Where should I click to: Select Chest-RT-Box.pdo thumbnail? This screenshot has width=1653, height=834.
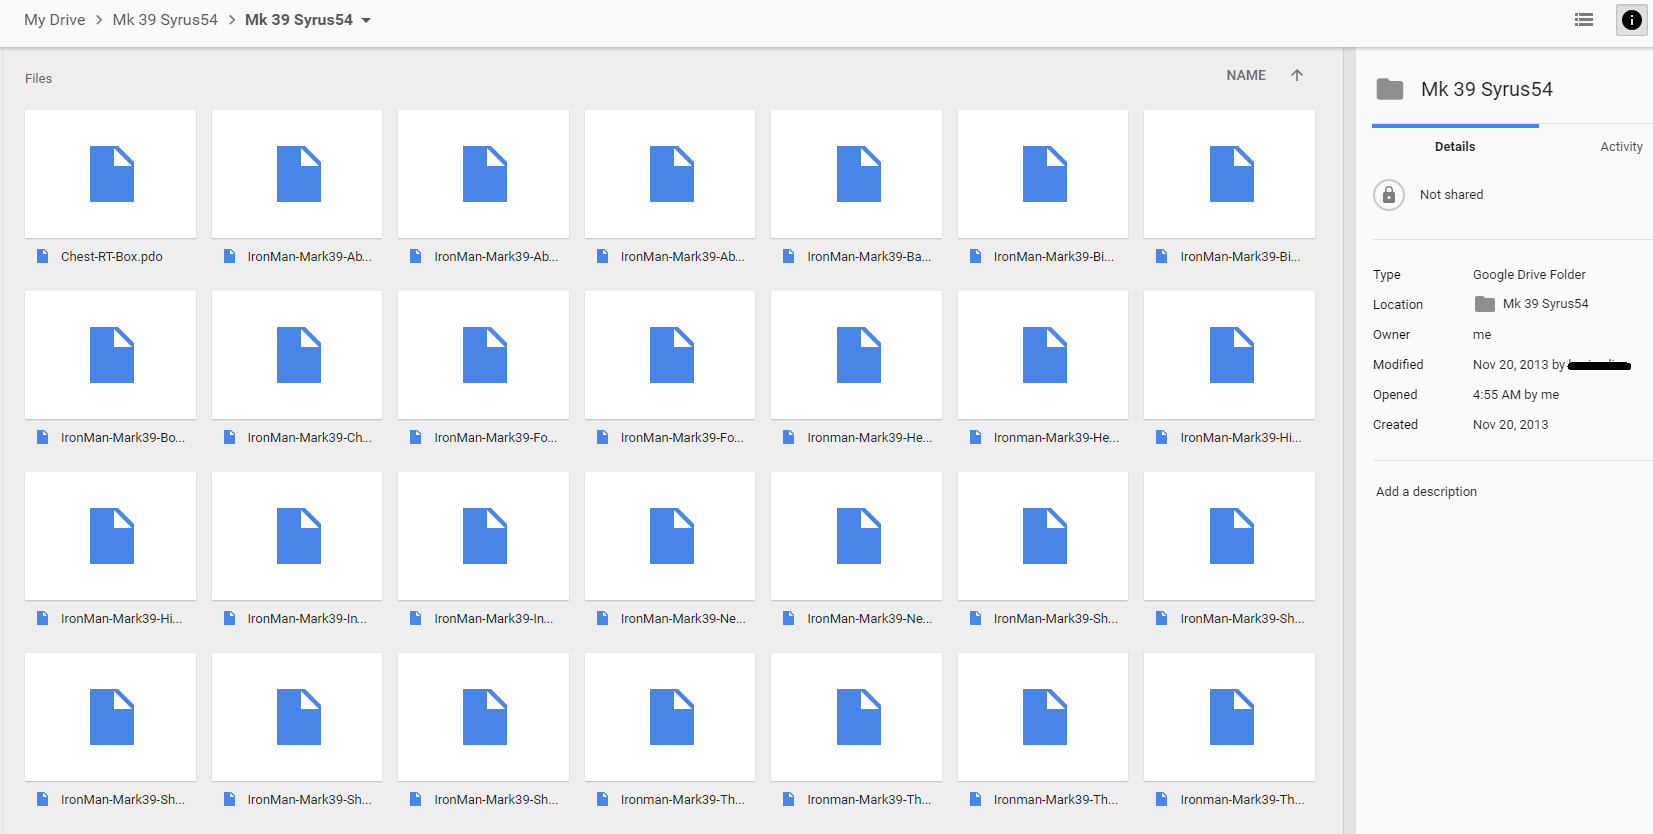point(111,174)
